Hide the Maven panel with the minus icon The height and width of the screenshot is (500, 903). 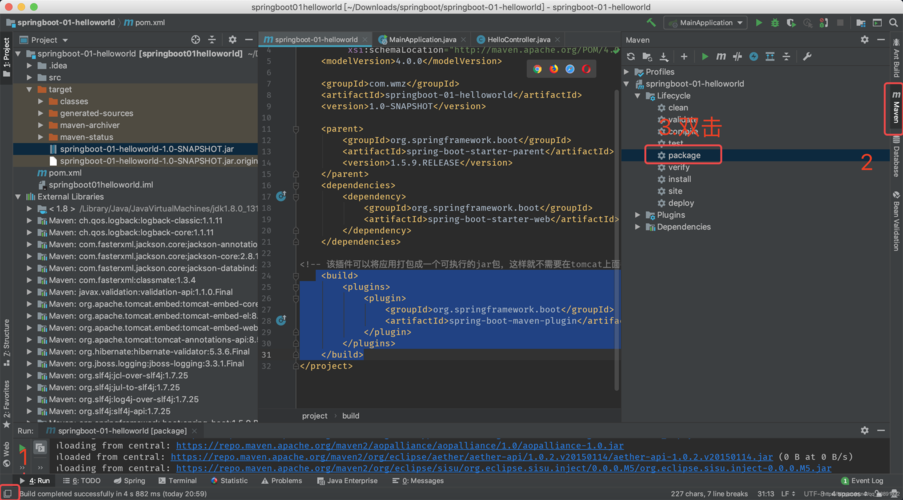pyautogui.click(x=881, y=40)
